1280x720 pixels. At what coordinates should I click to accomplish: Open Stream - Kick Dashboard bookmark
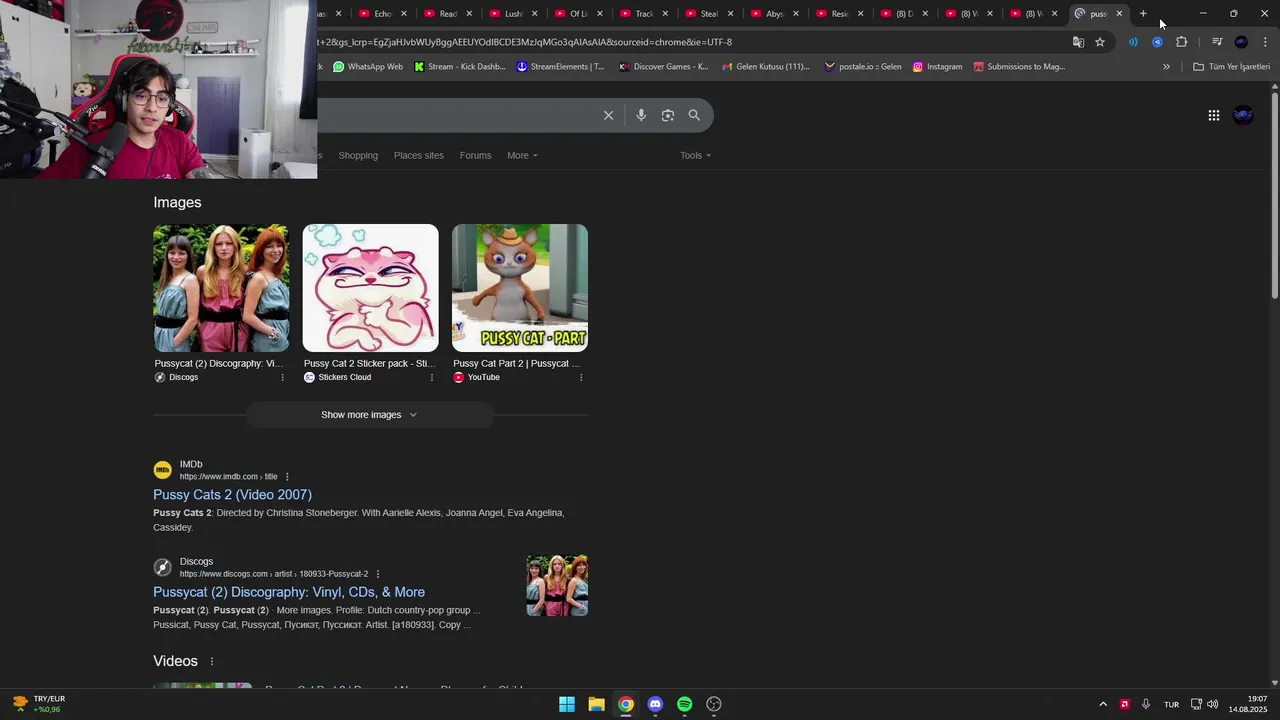[x=460, y=67]
